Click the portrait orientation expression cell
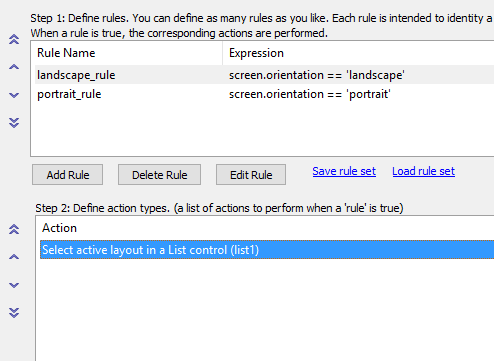 click(310, 94)
